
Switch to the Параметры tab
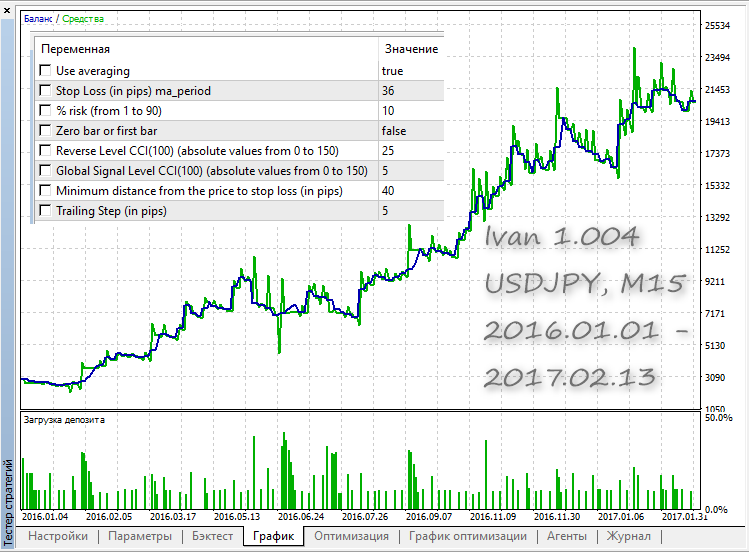140,536
